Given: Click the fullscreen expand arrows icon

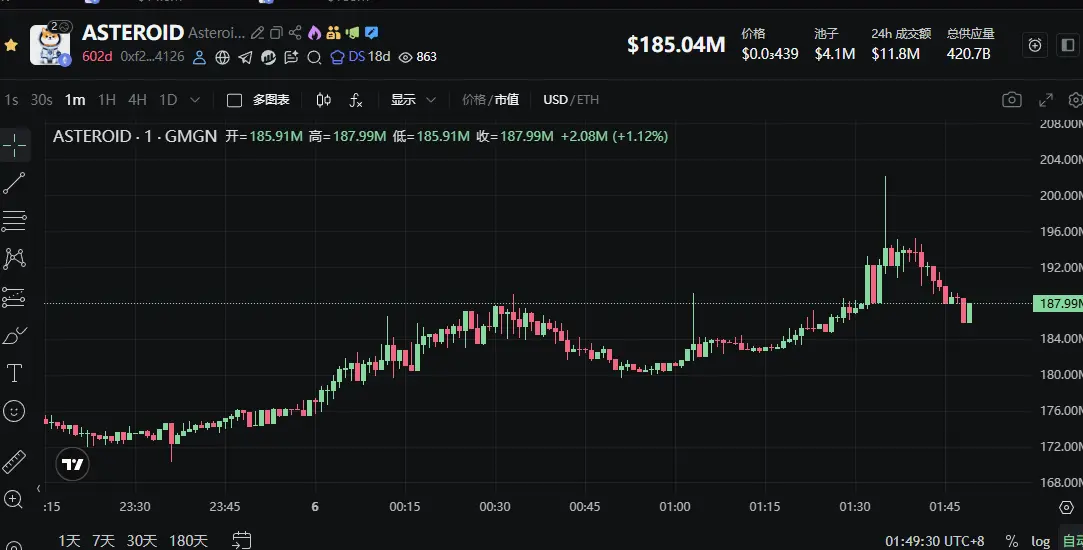Looking at the screenshot, I should point(1046,100).
